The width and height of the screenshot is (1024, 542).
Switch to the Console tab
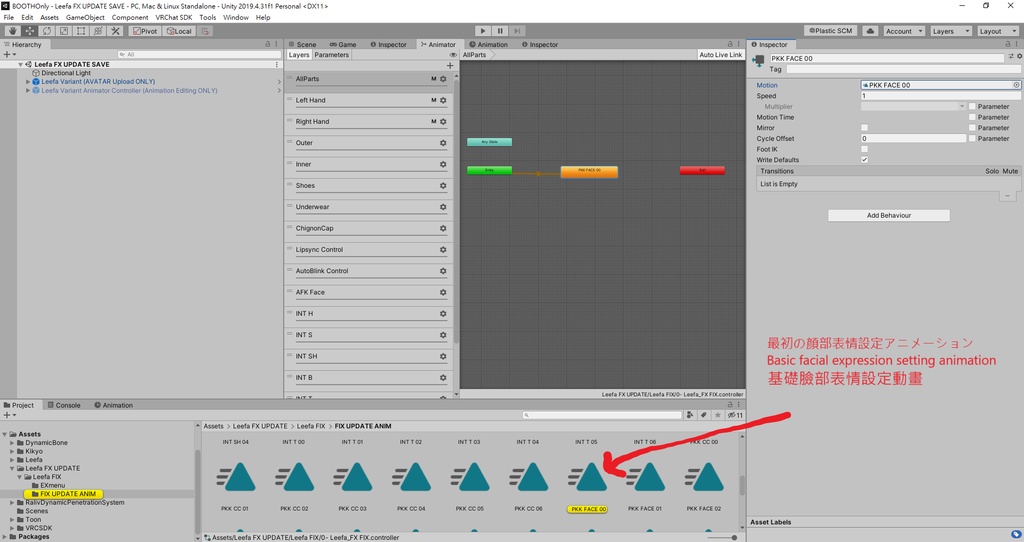click(64, 406)
